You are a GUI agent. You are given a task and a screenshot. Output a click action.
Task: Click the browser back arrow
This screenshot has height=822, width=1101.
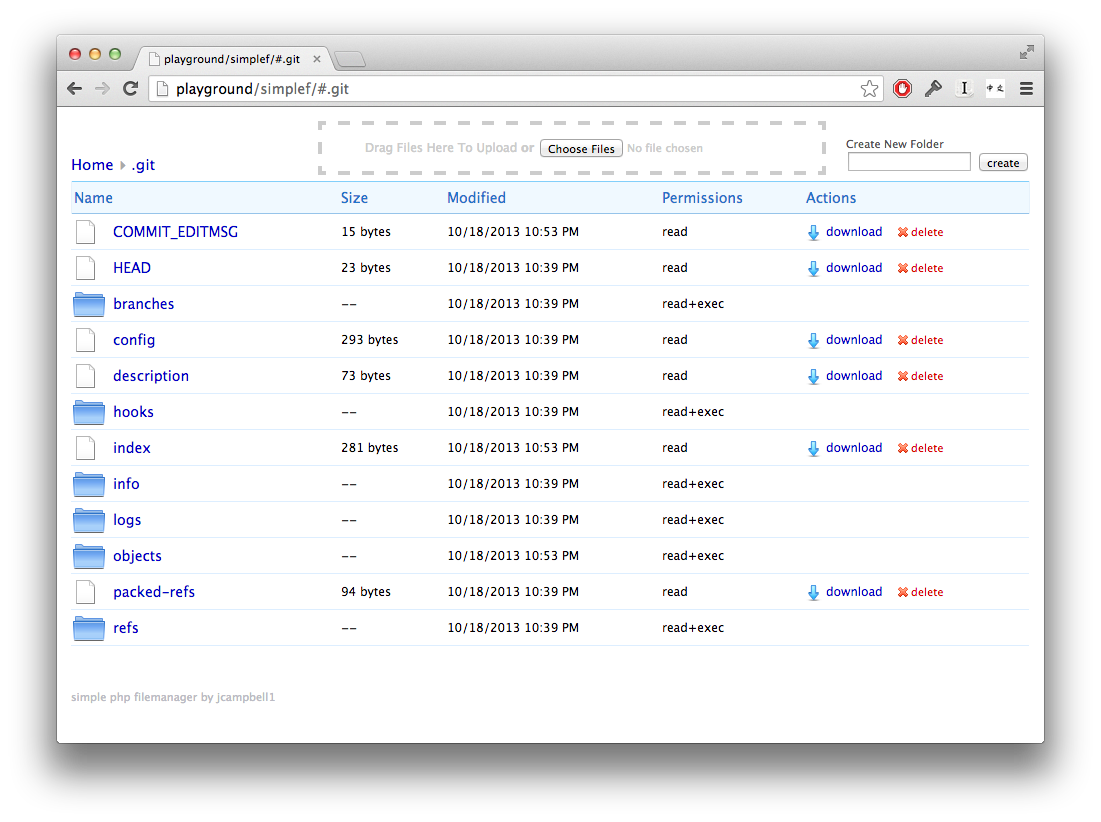pos(74,88)
